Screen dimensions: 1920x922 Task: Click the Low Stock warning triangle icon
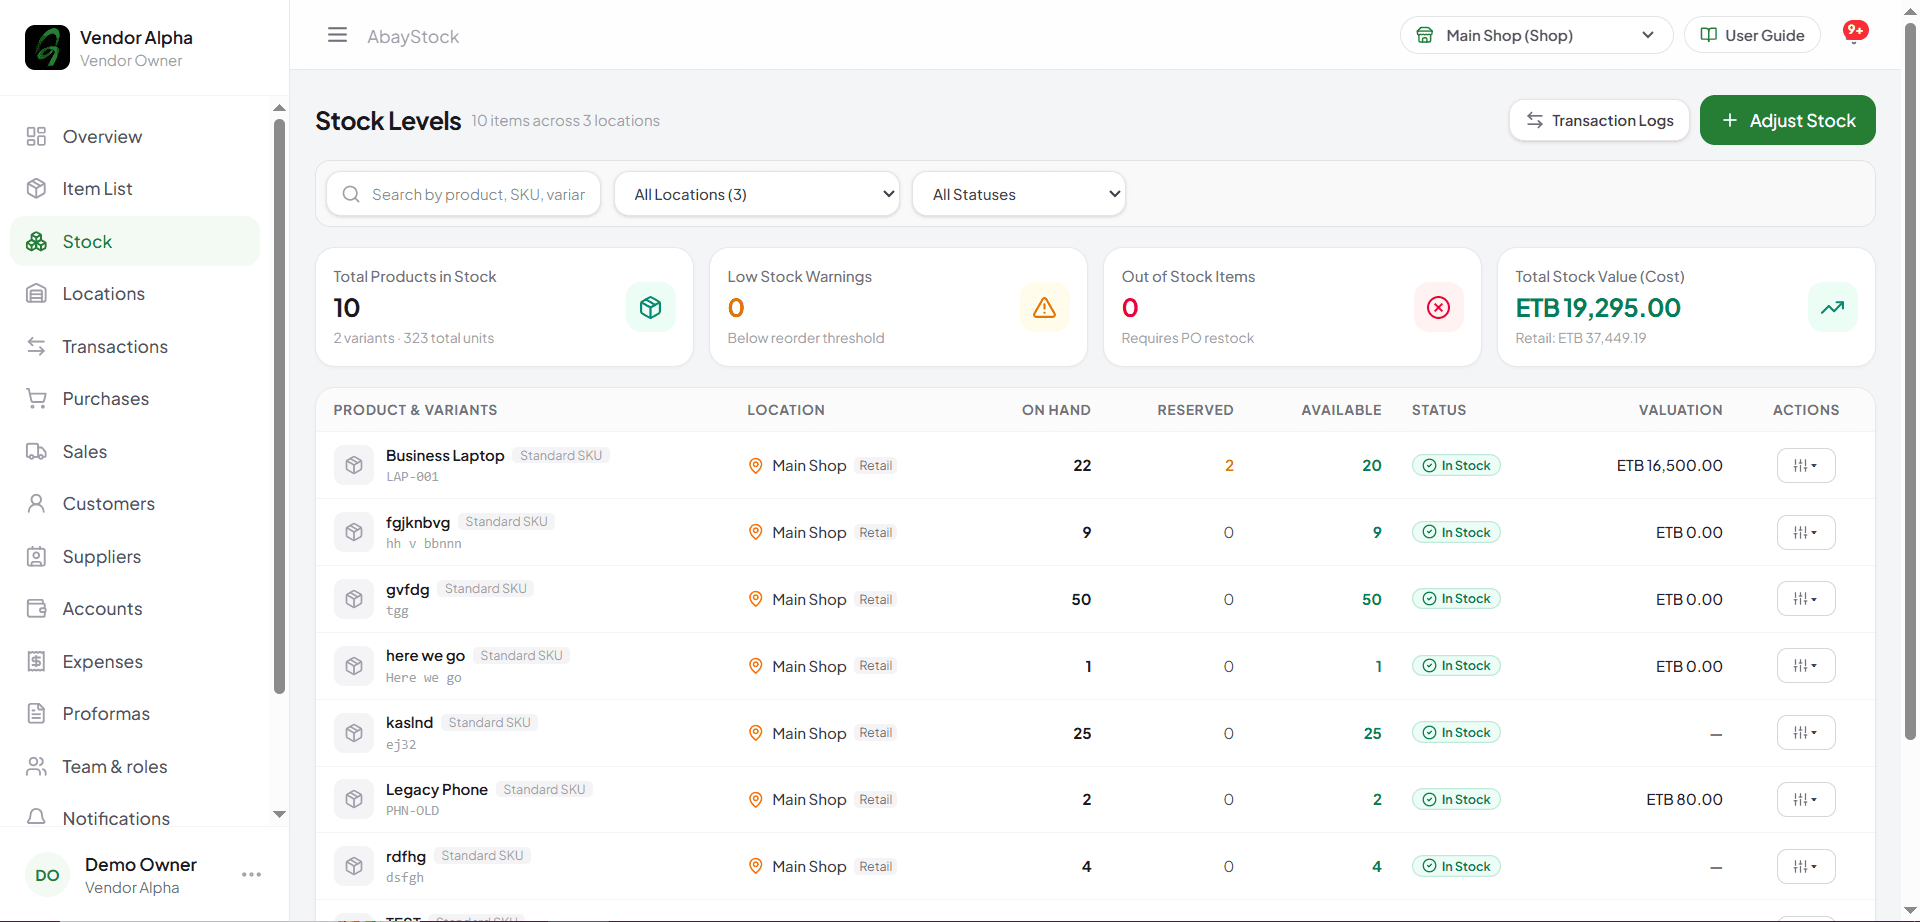[1045, 307]
